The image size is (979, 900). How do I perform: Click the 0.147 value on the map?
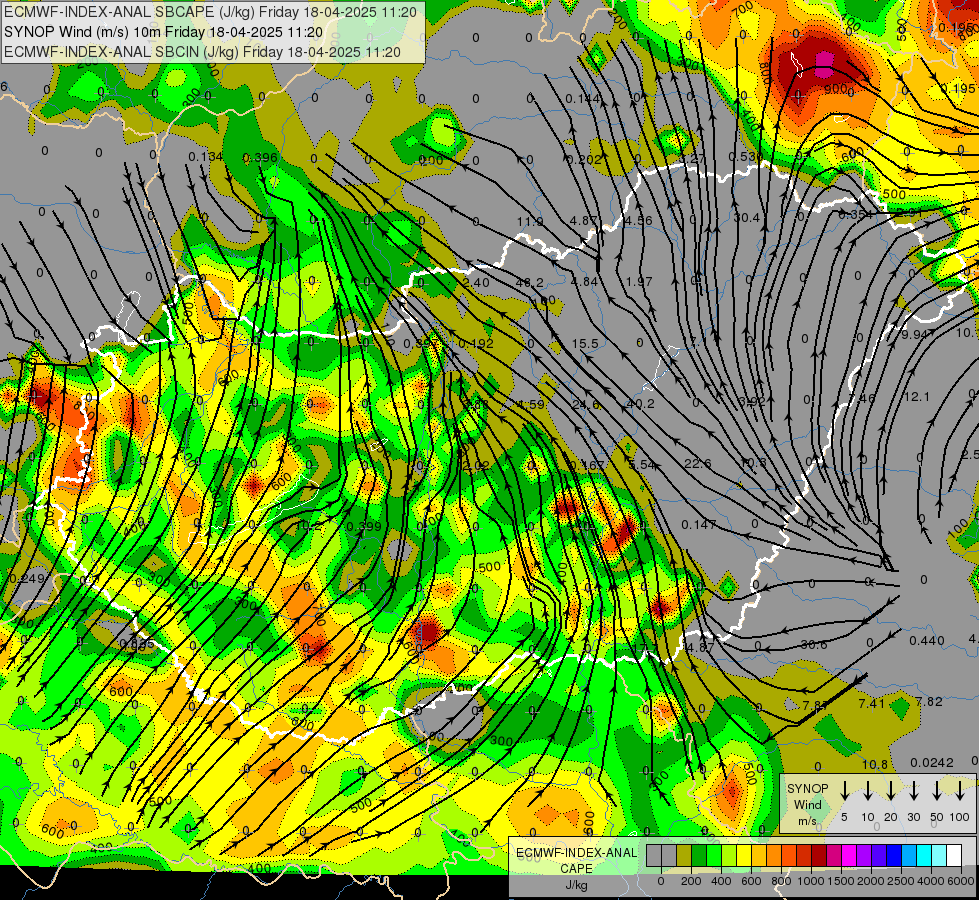point(699,524)
